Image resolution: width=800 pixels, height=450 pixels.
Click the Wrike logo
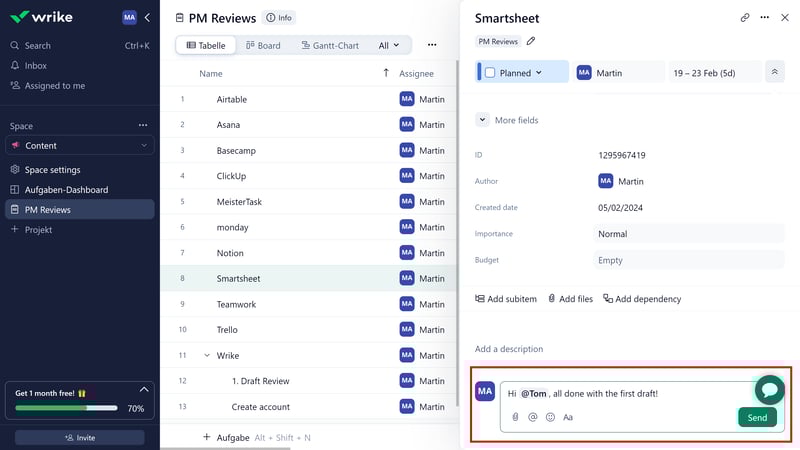point(41,17)
